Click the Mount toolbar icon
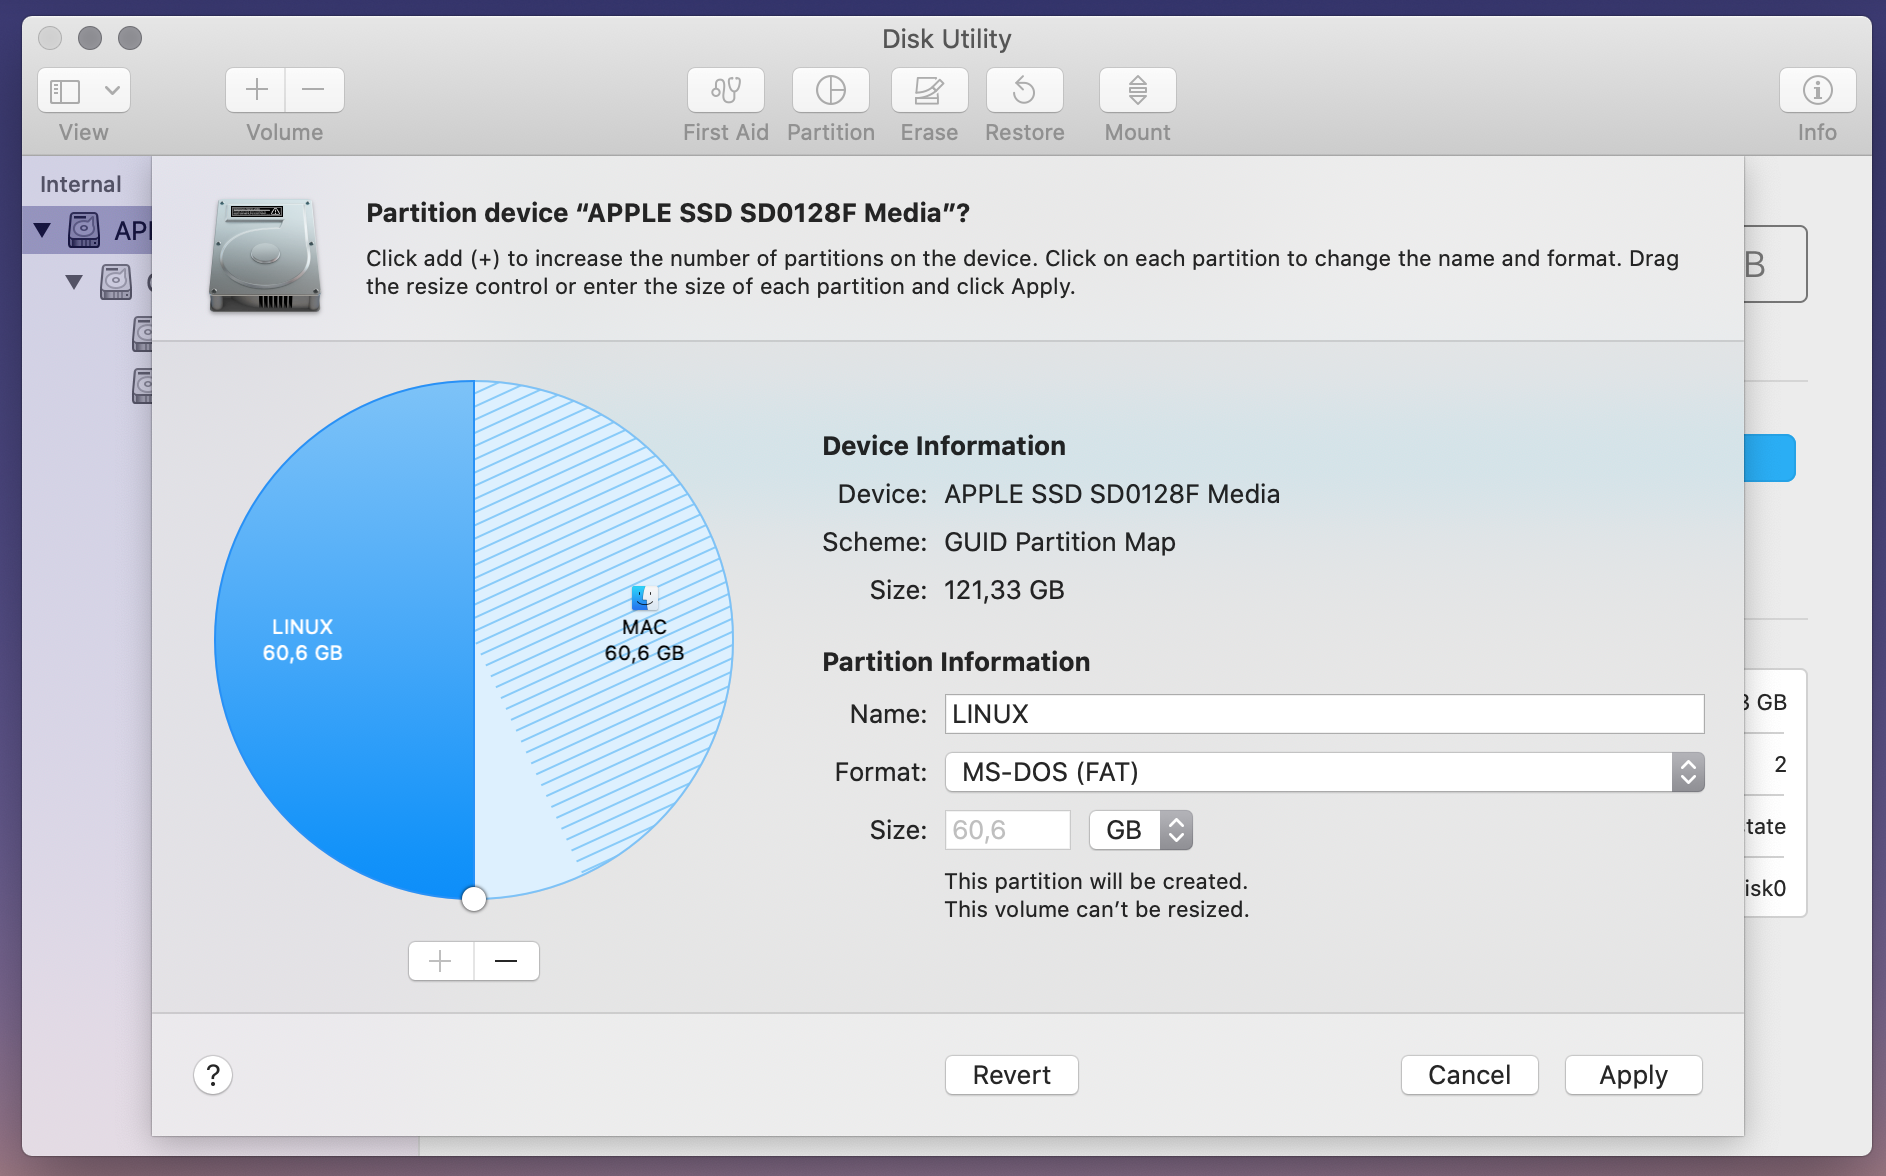This screenshot has width=1886, height=1176. point(1138,91)
